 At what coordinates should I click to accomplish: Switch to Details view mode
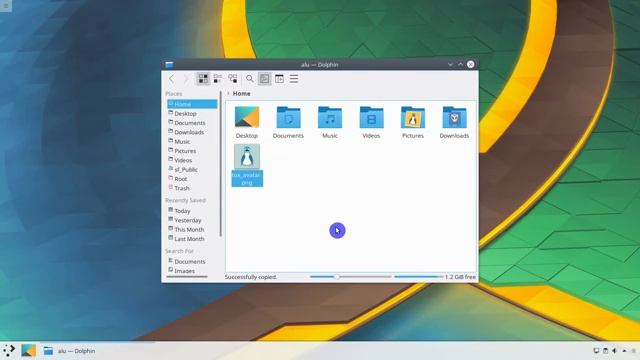(233, 79)
